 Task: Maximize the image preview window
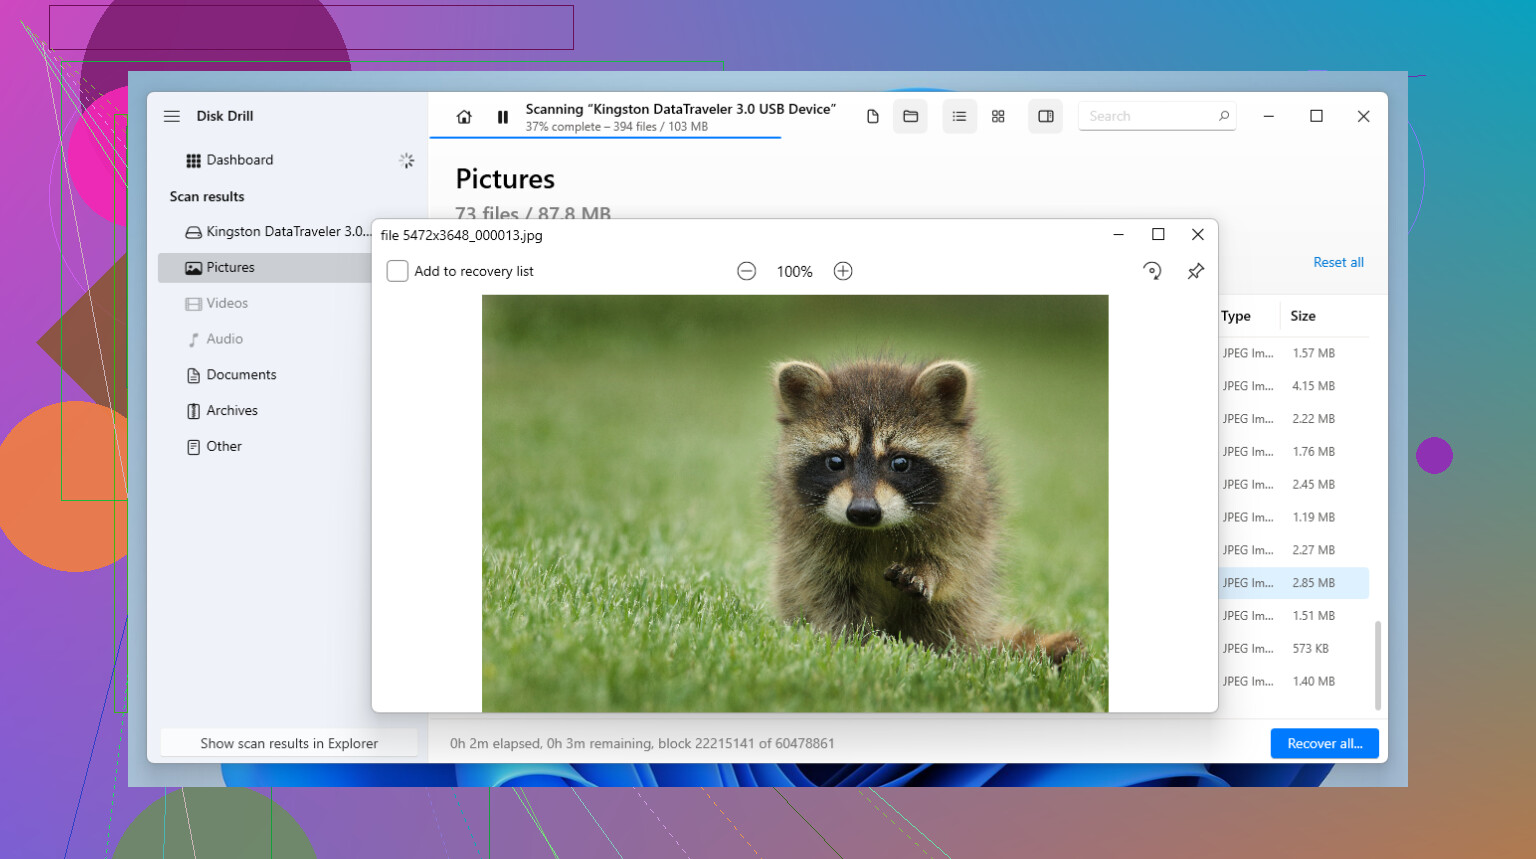[1158, 235]
